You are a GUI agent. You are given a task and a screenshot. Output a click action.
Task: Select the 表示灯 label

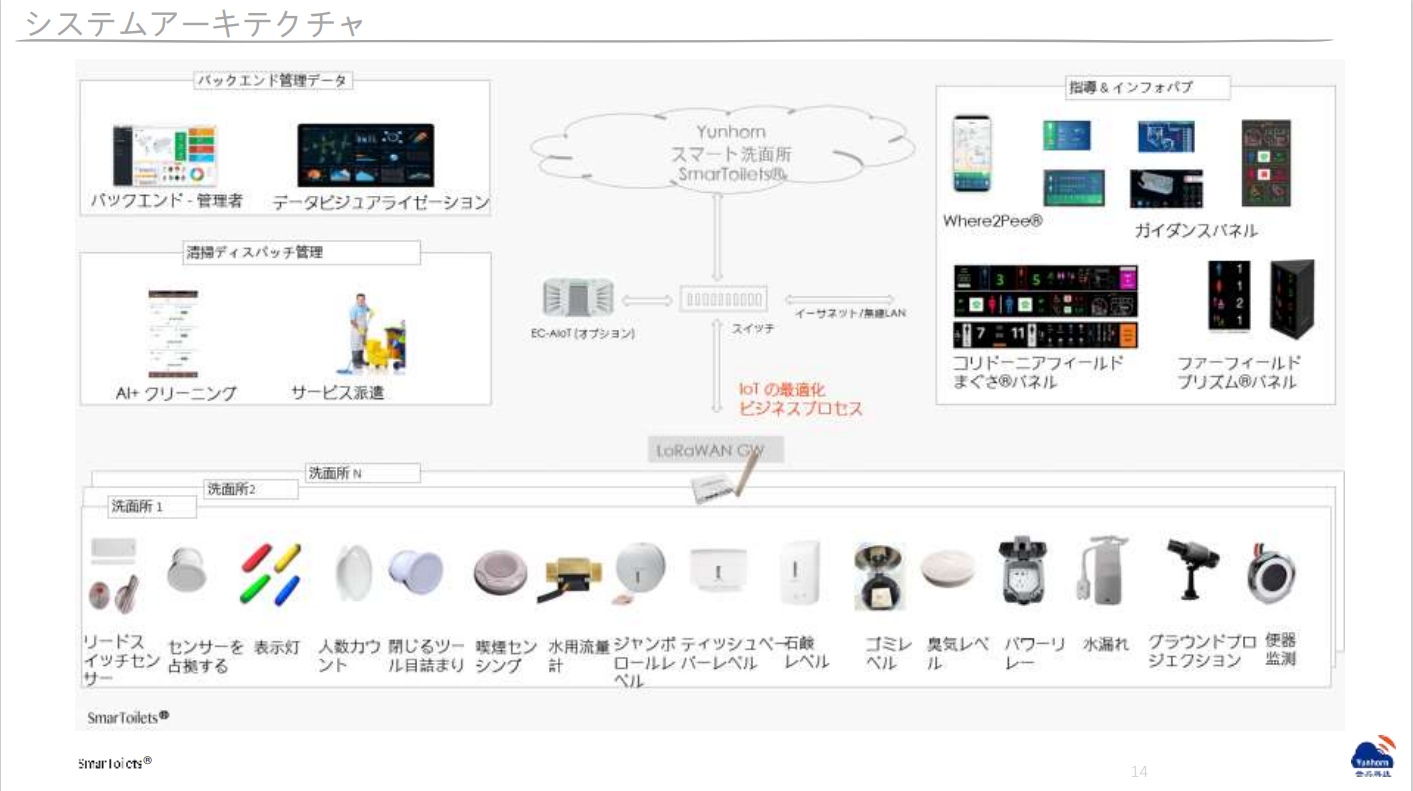tap(277, 647)
